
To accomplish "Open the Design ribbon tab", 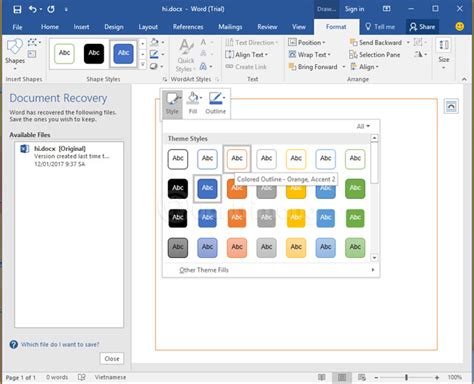I will point(114,27).
